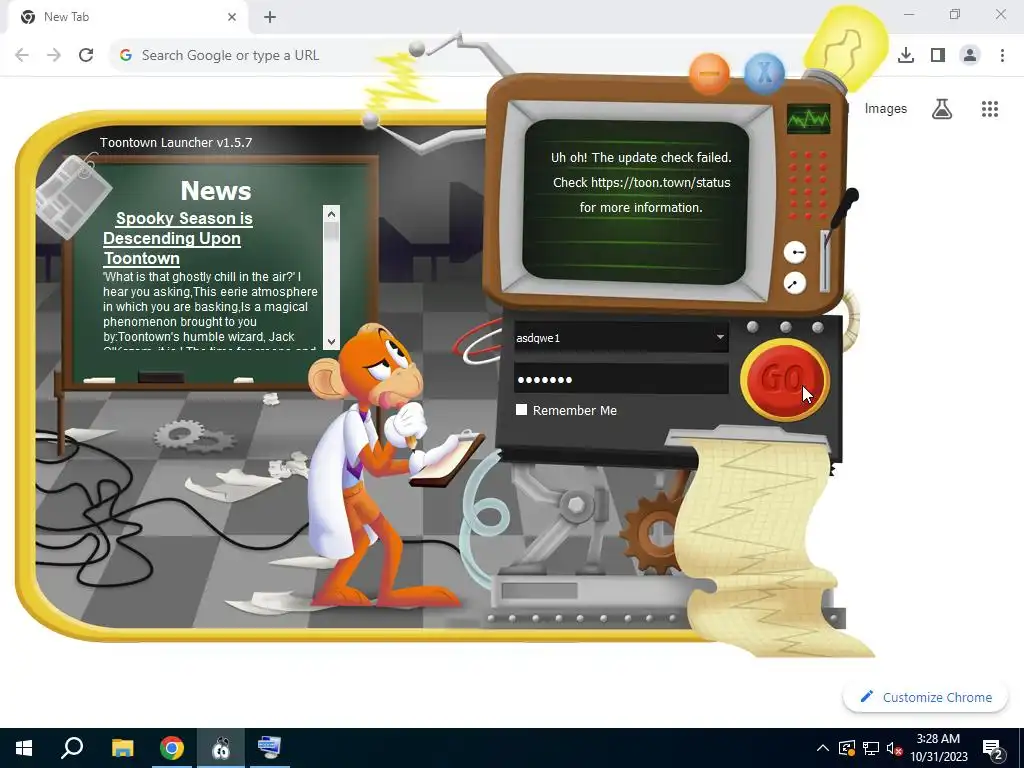Viewport: 1024px width, 768px height.
Task: Focus the password field
Action: point(621,379)
